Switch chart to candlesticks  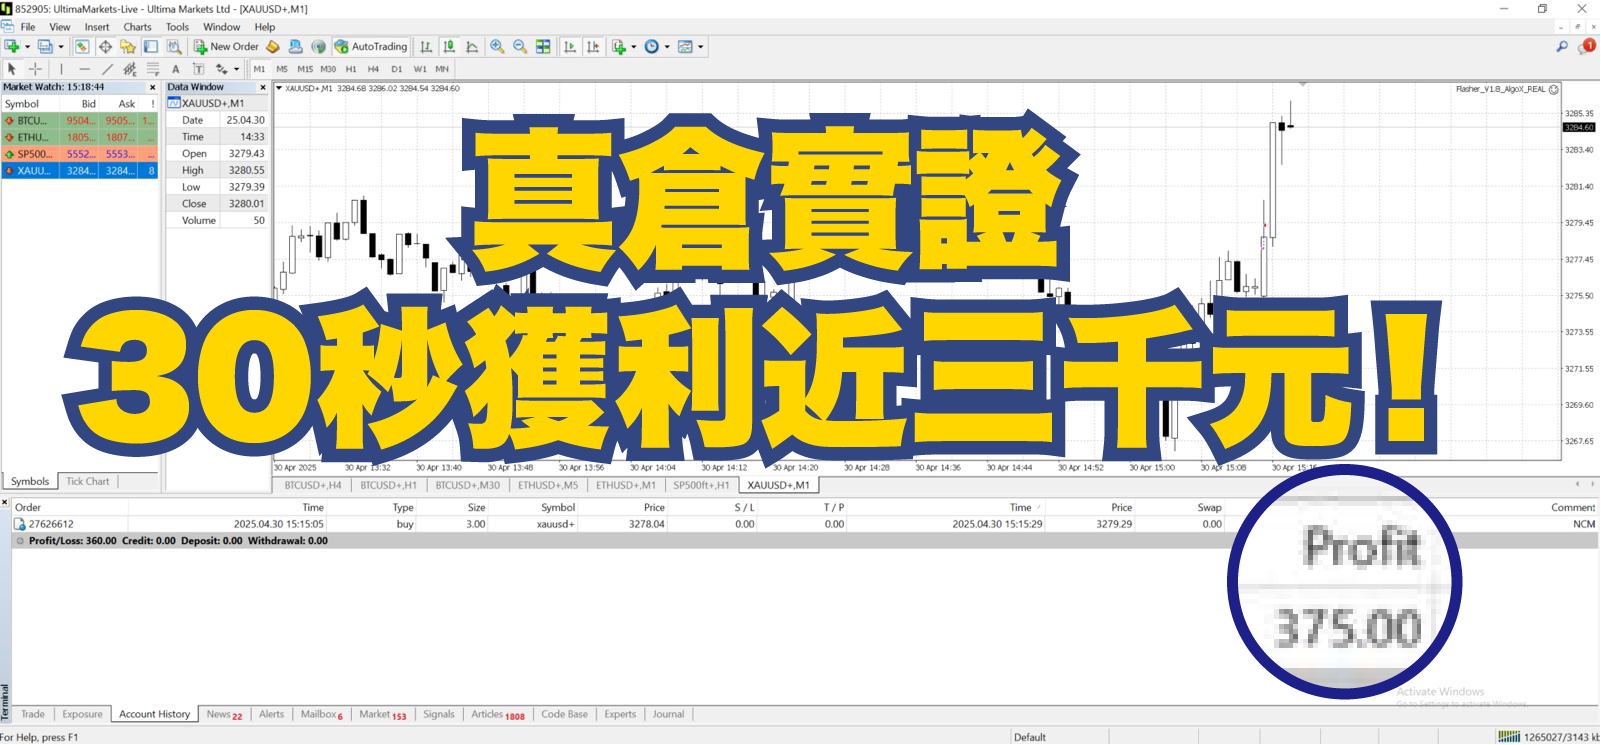(x=450, y=46)
